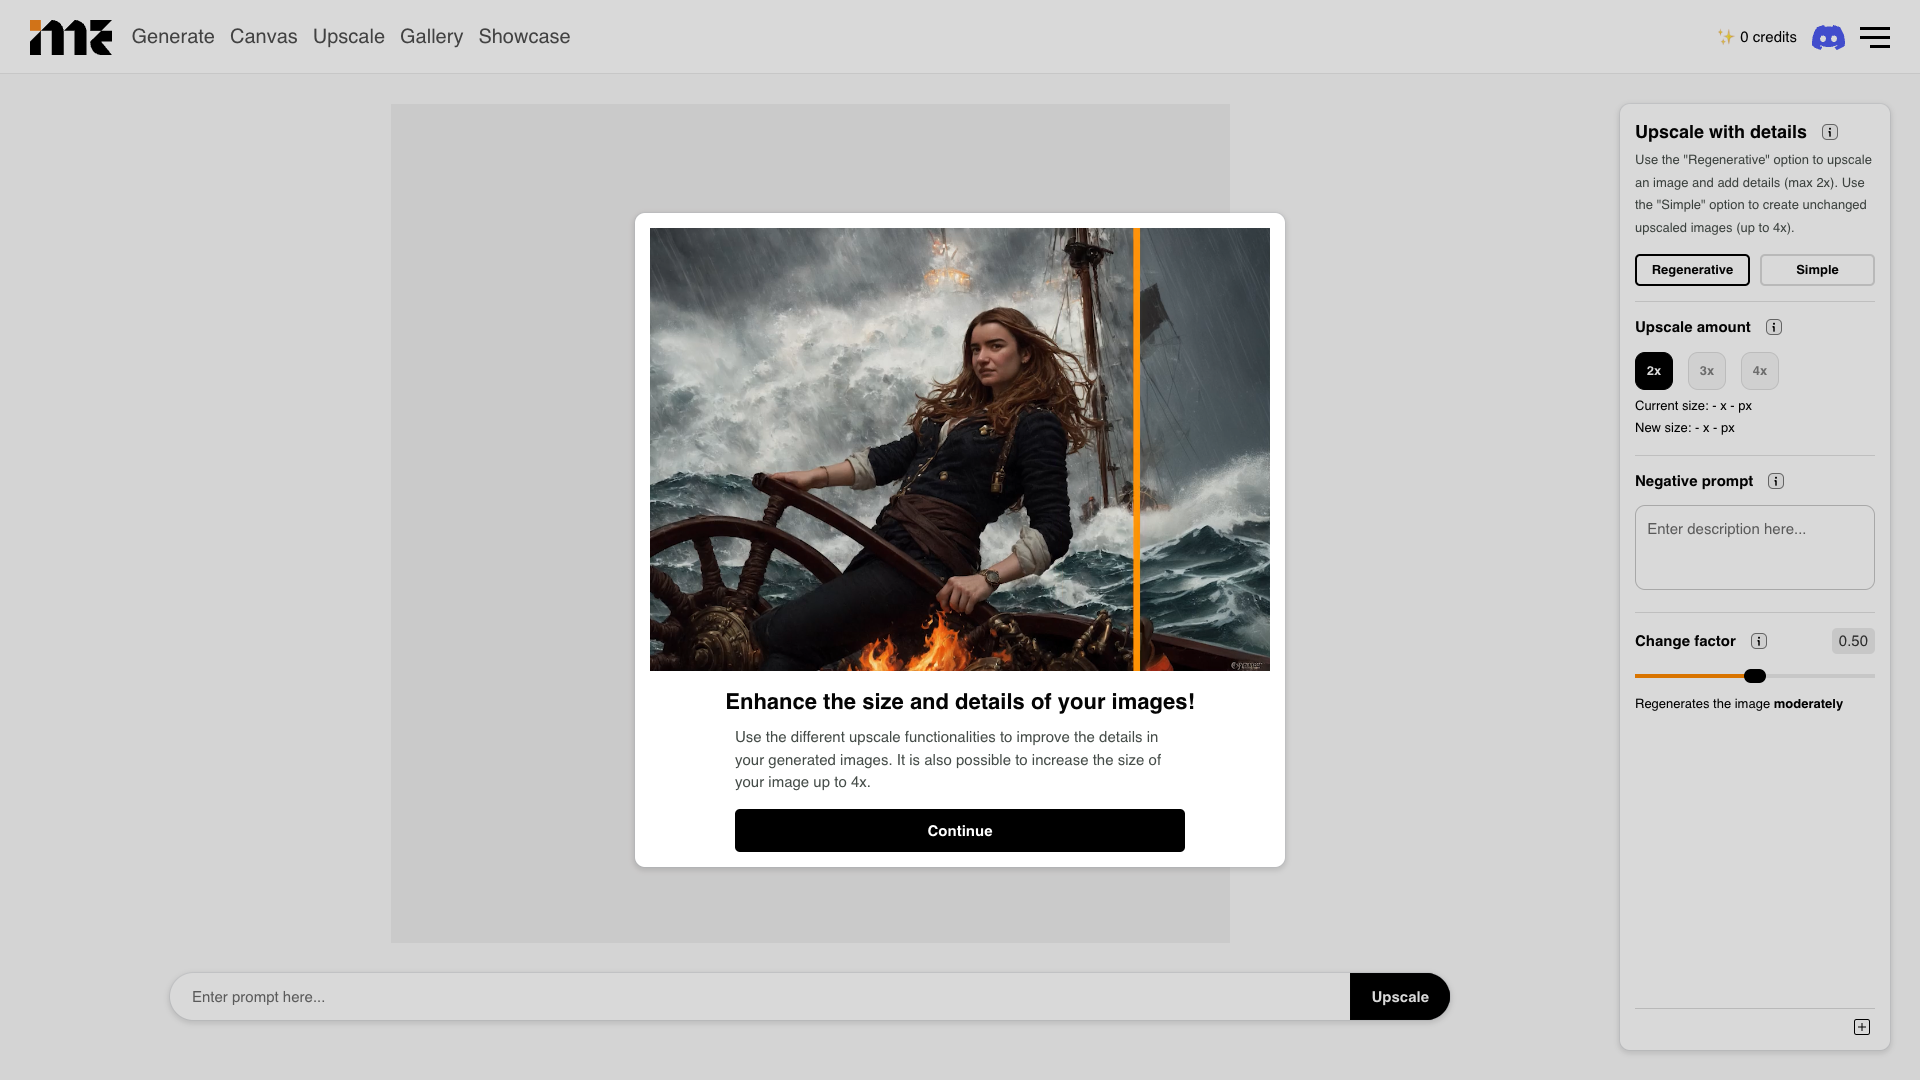Focus the Negative prompt description field
The image size is (1920, 1080).
coord(1754,547)
